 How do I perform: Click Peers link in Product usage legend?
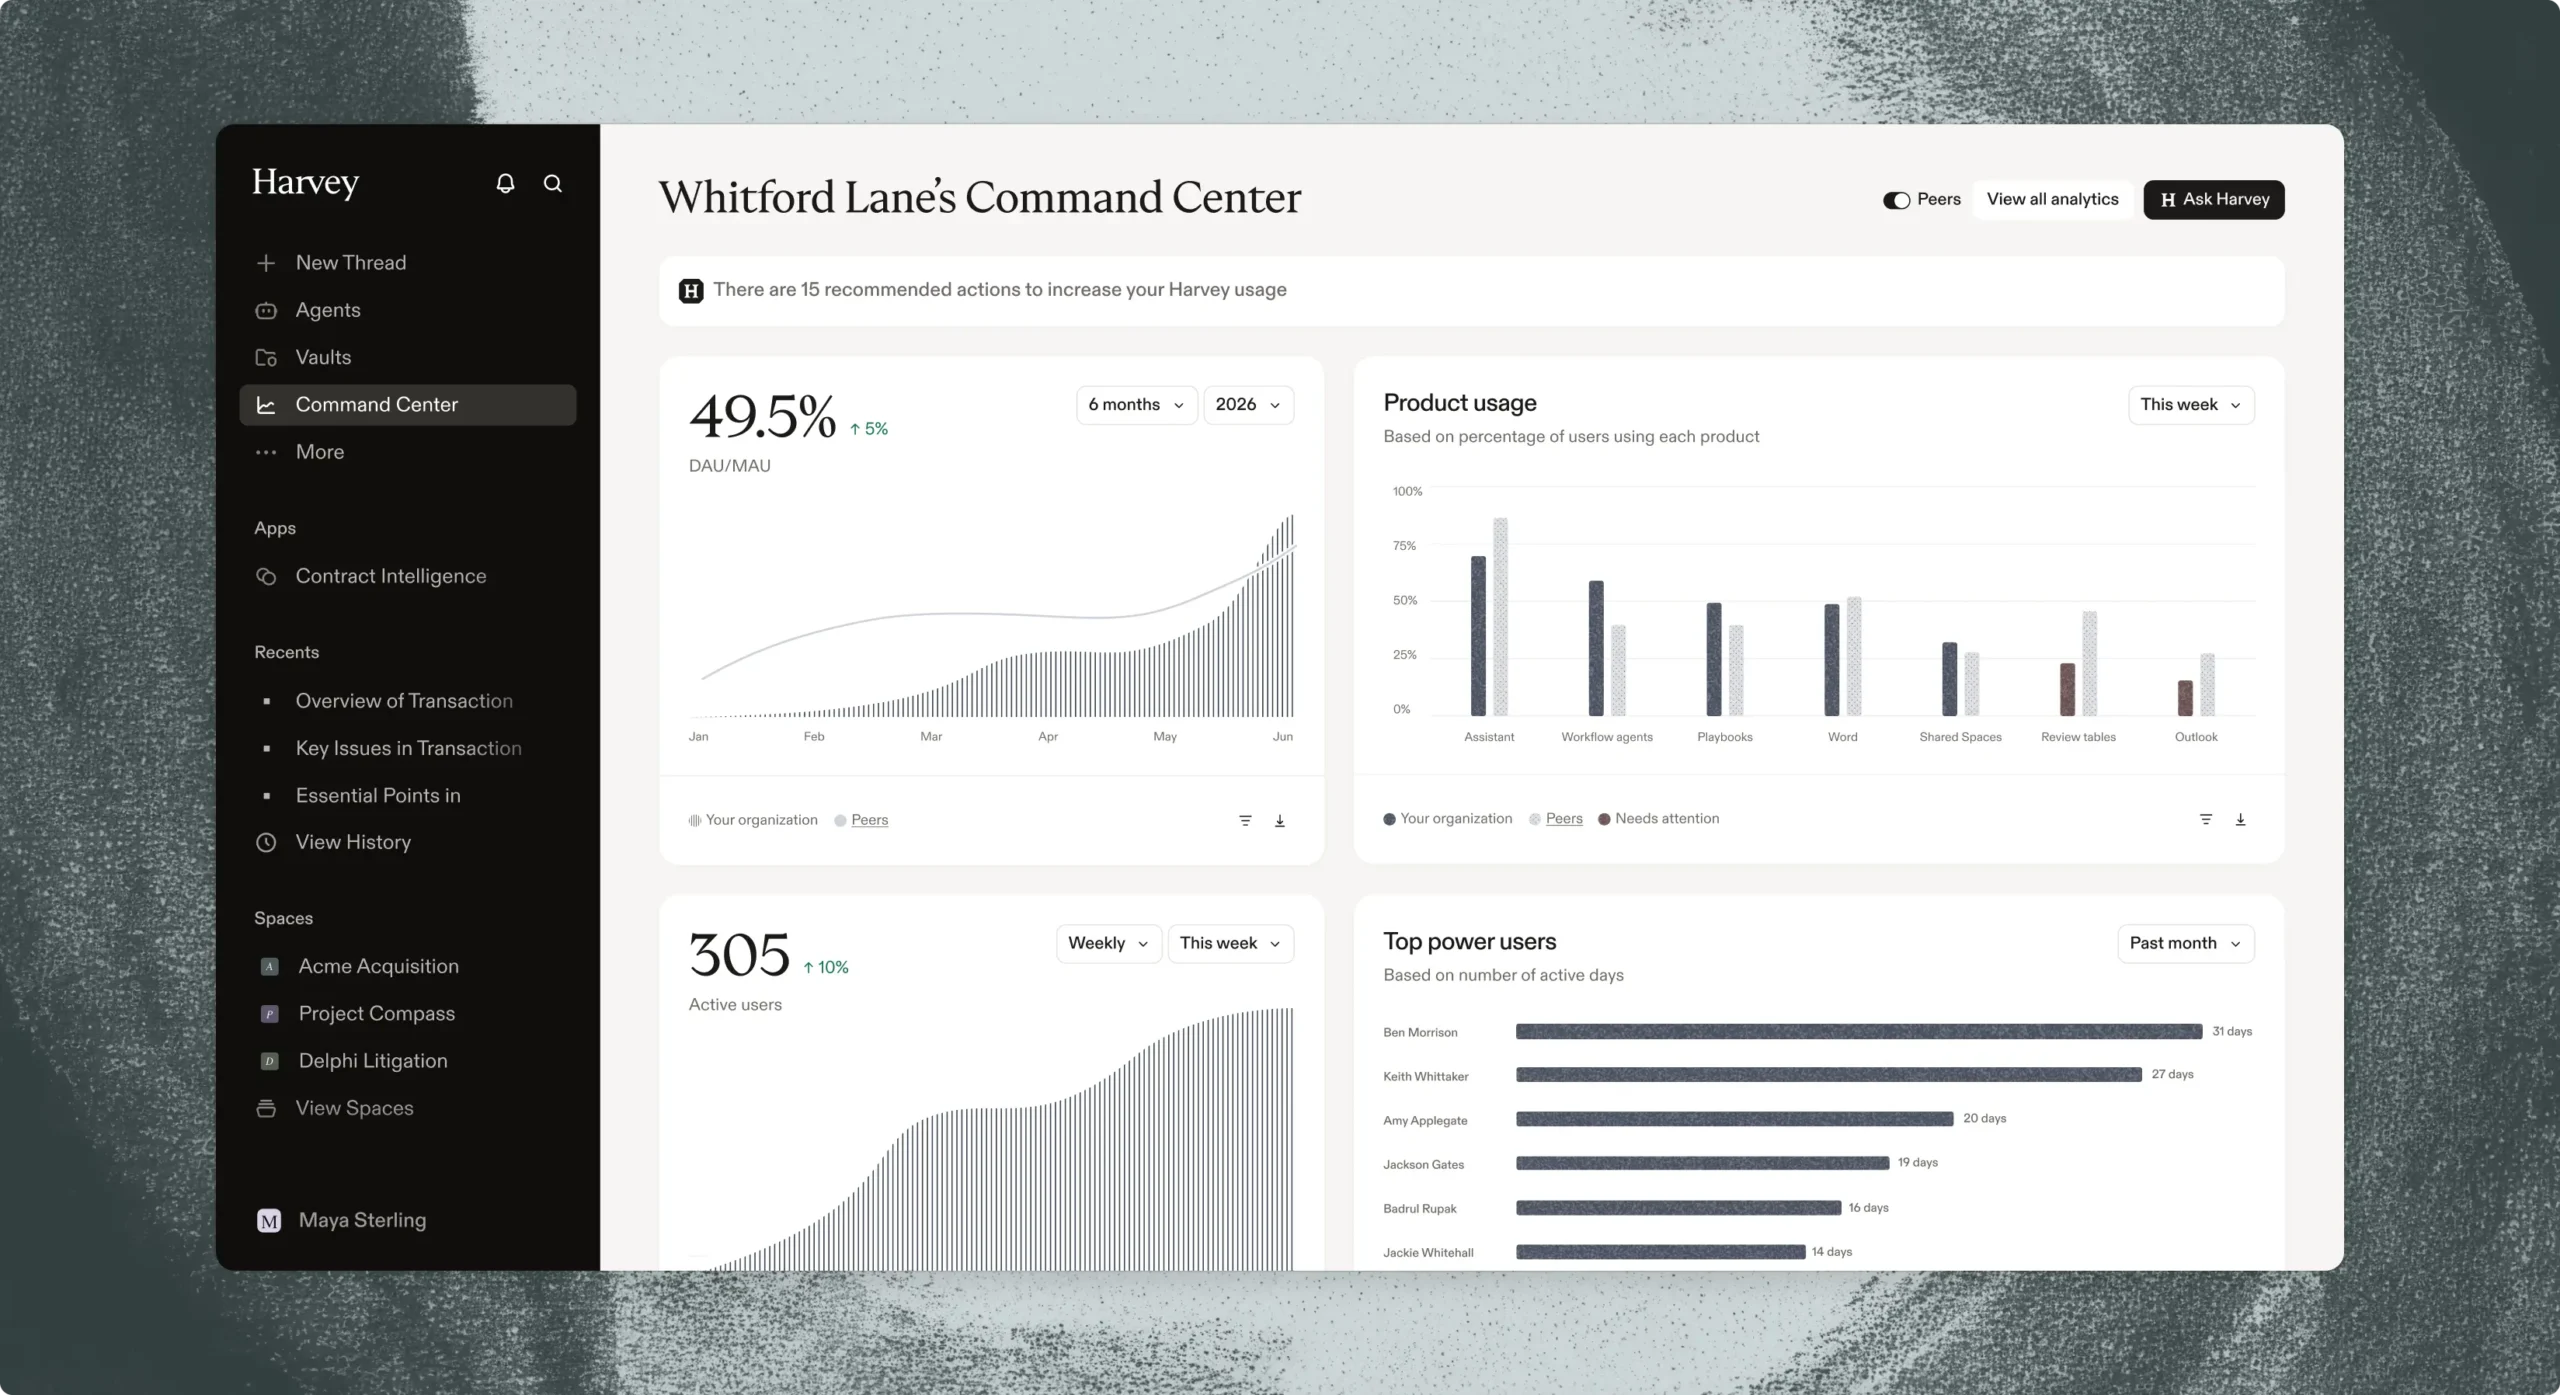pyautogui.click(x=1564, y=819)
